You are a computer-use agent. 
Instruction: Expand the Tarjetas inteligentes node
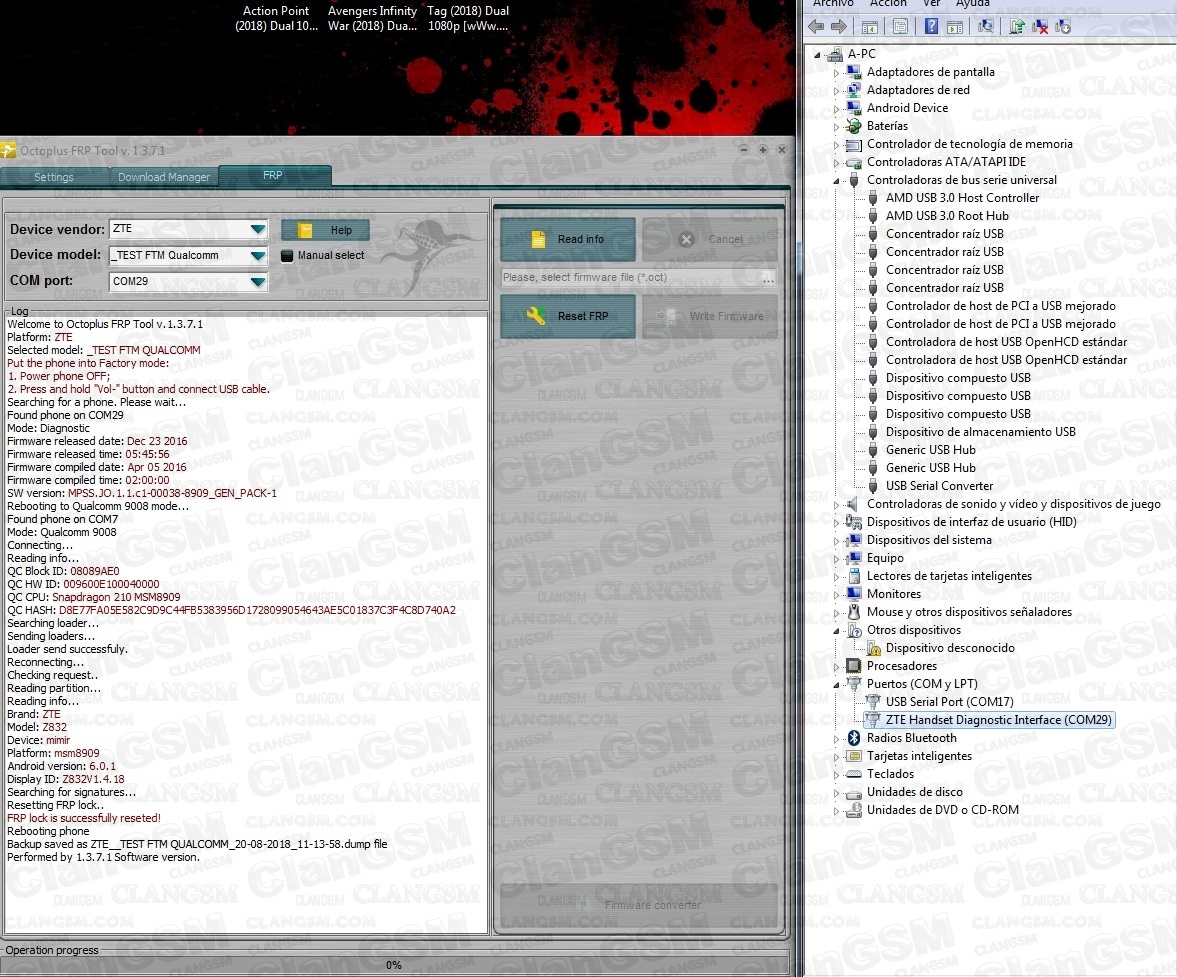click(x=836, y=757)
